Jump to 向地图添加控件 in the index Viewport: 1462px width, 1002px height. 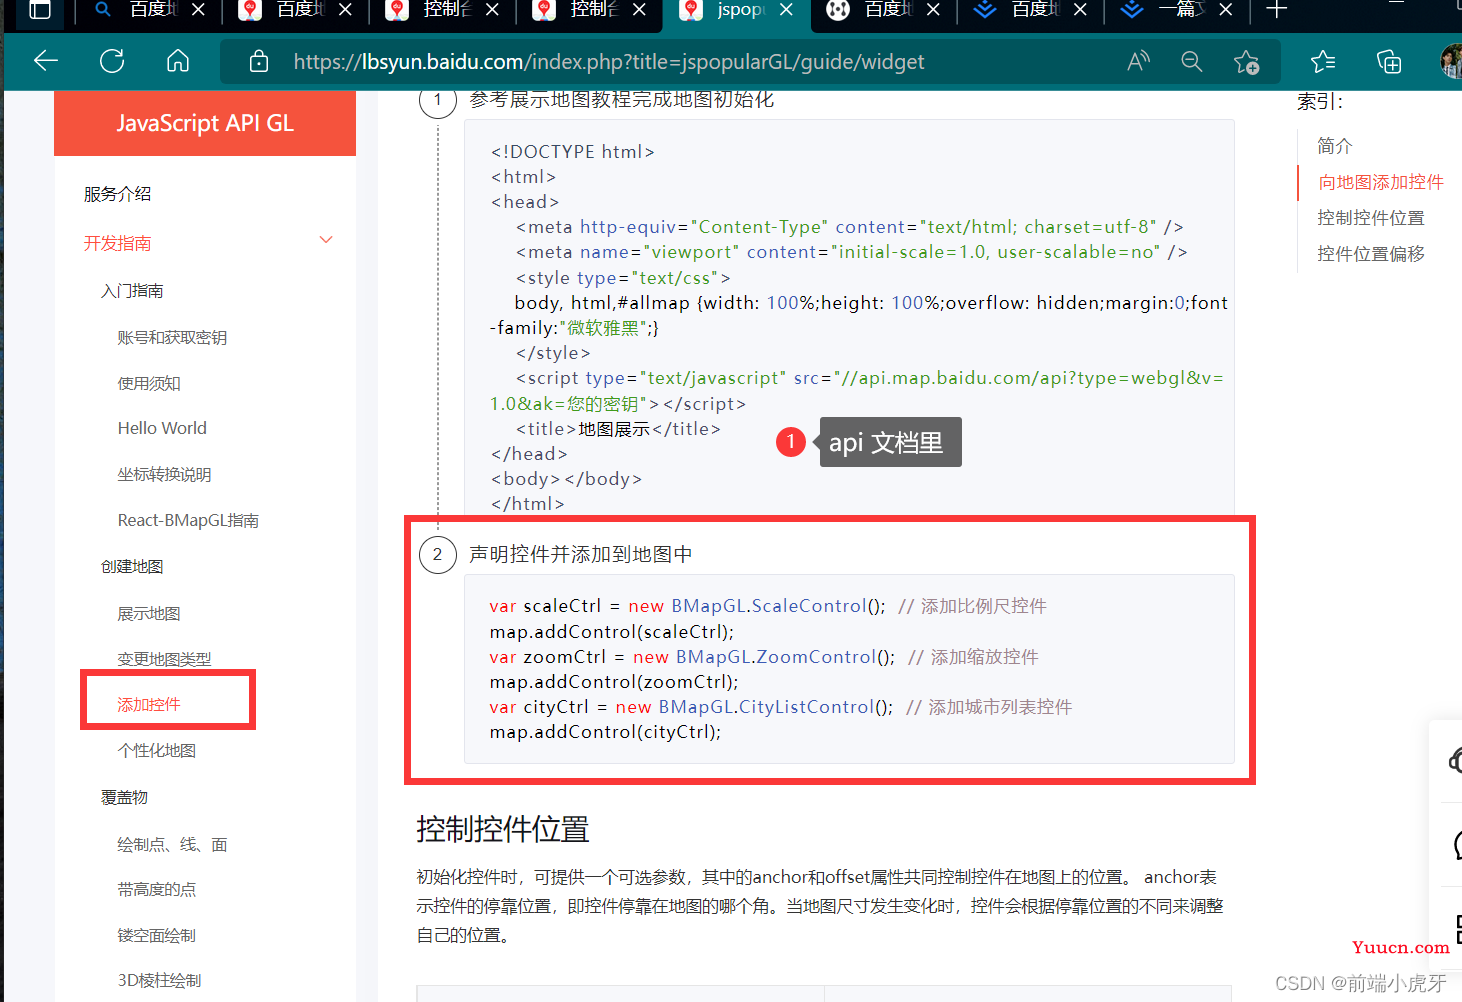pos(1380,182)
